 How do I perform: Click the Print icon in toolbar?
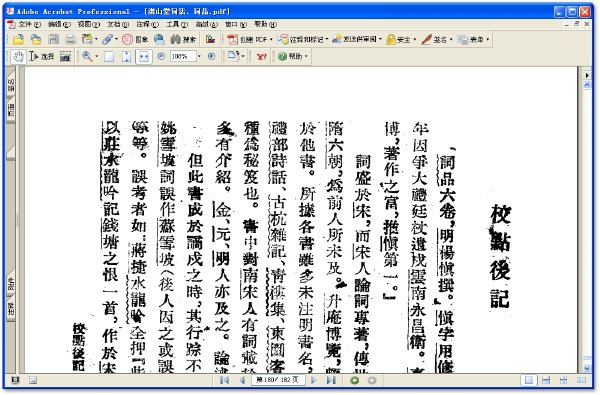[70, 39]
